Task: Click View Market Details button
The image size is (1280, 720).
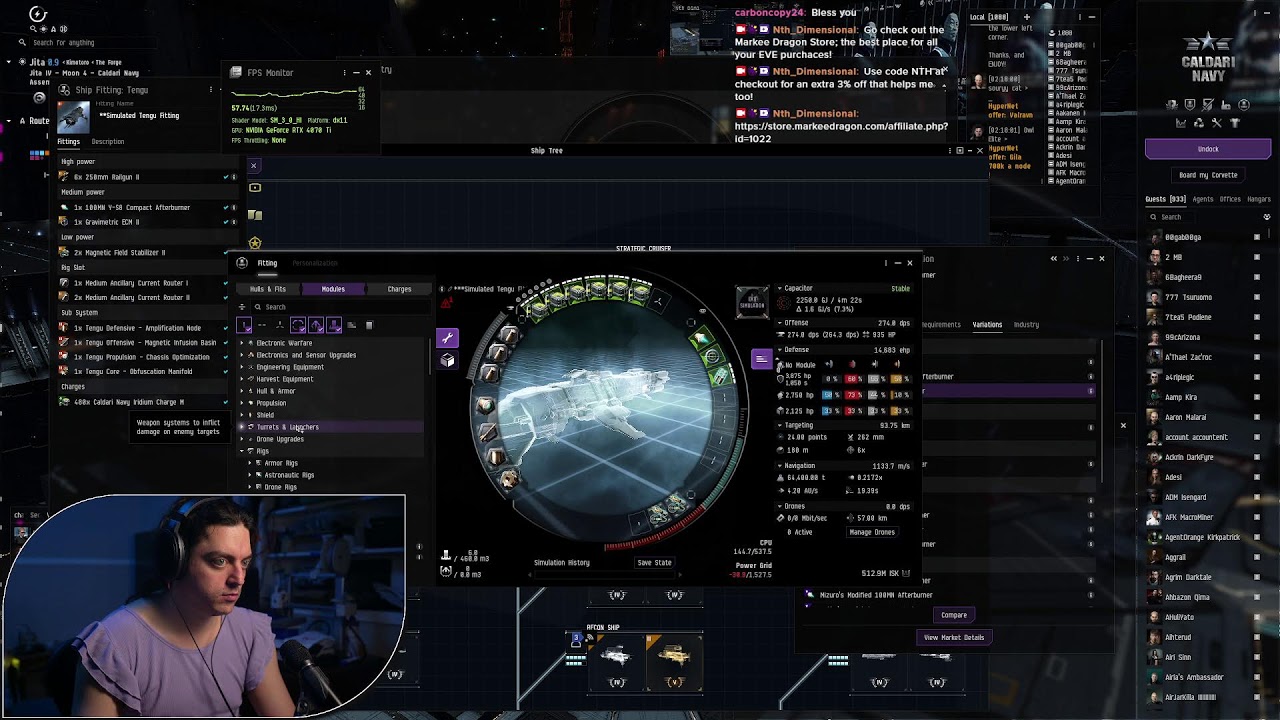Action: tap(954, 637)
